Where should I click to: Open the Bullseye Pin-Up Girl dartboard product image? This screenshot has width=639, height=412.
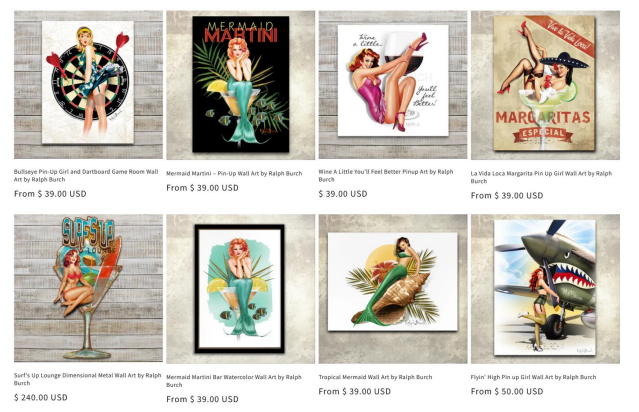[x=88, y=85]
